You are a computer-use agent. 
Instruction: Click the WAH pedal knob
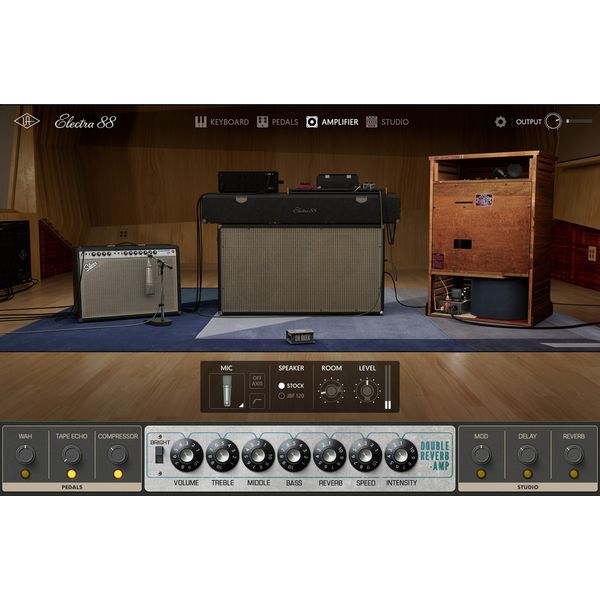click(x=25, y=455)
